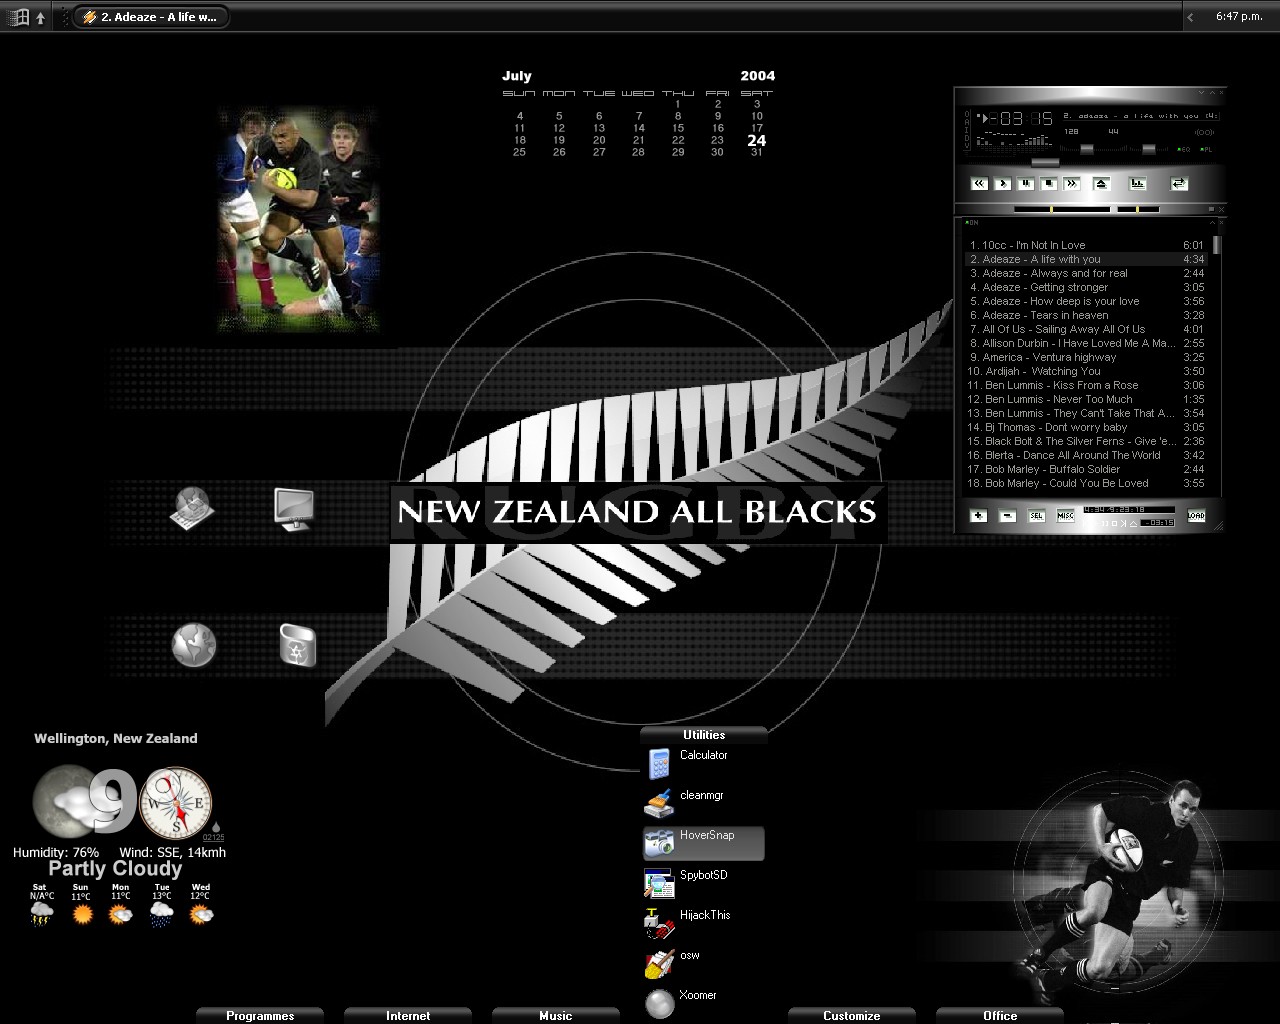This screenshot has height=1024, width=1280.
Task: Expand the Customize menu tab
Action: pyautogui.click(x=852, y=1015)
